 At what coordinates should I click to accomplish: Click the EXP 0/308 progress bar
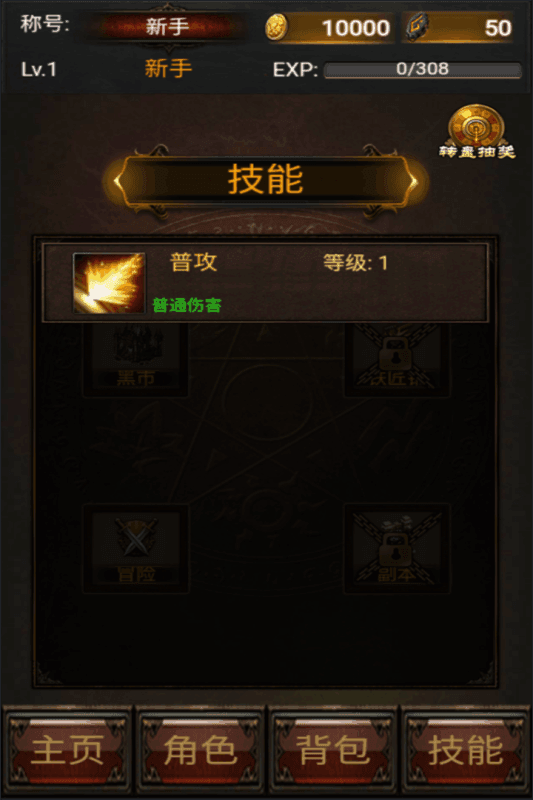[423, 70]
